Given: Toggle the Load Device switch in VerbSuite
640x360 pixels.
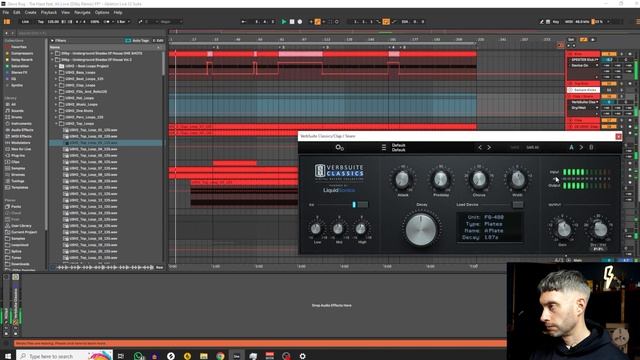Looking at the screenshot, I should point(518,204).
